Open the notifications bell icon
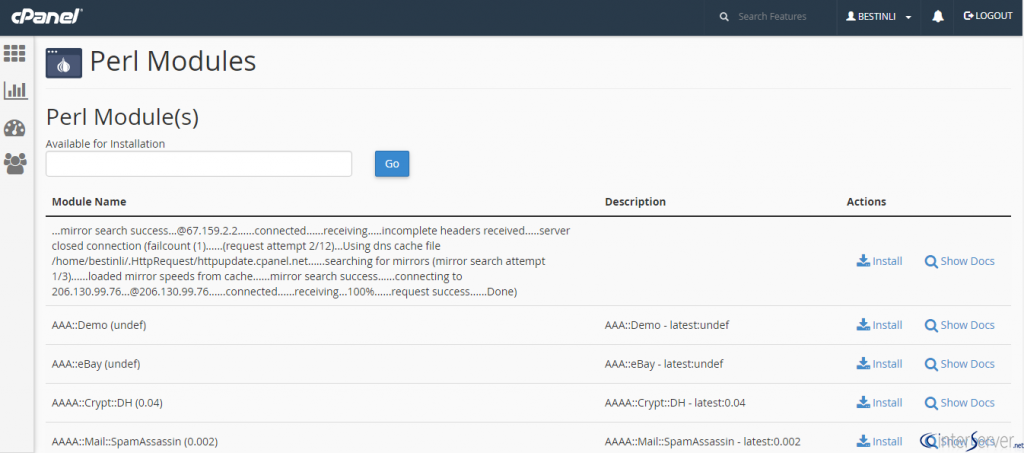The height and width of the screenshot is (453, 1024). [938, 17]
